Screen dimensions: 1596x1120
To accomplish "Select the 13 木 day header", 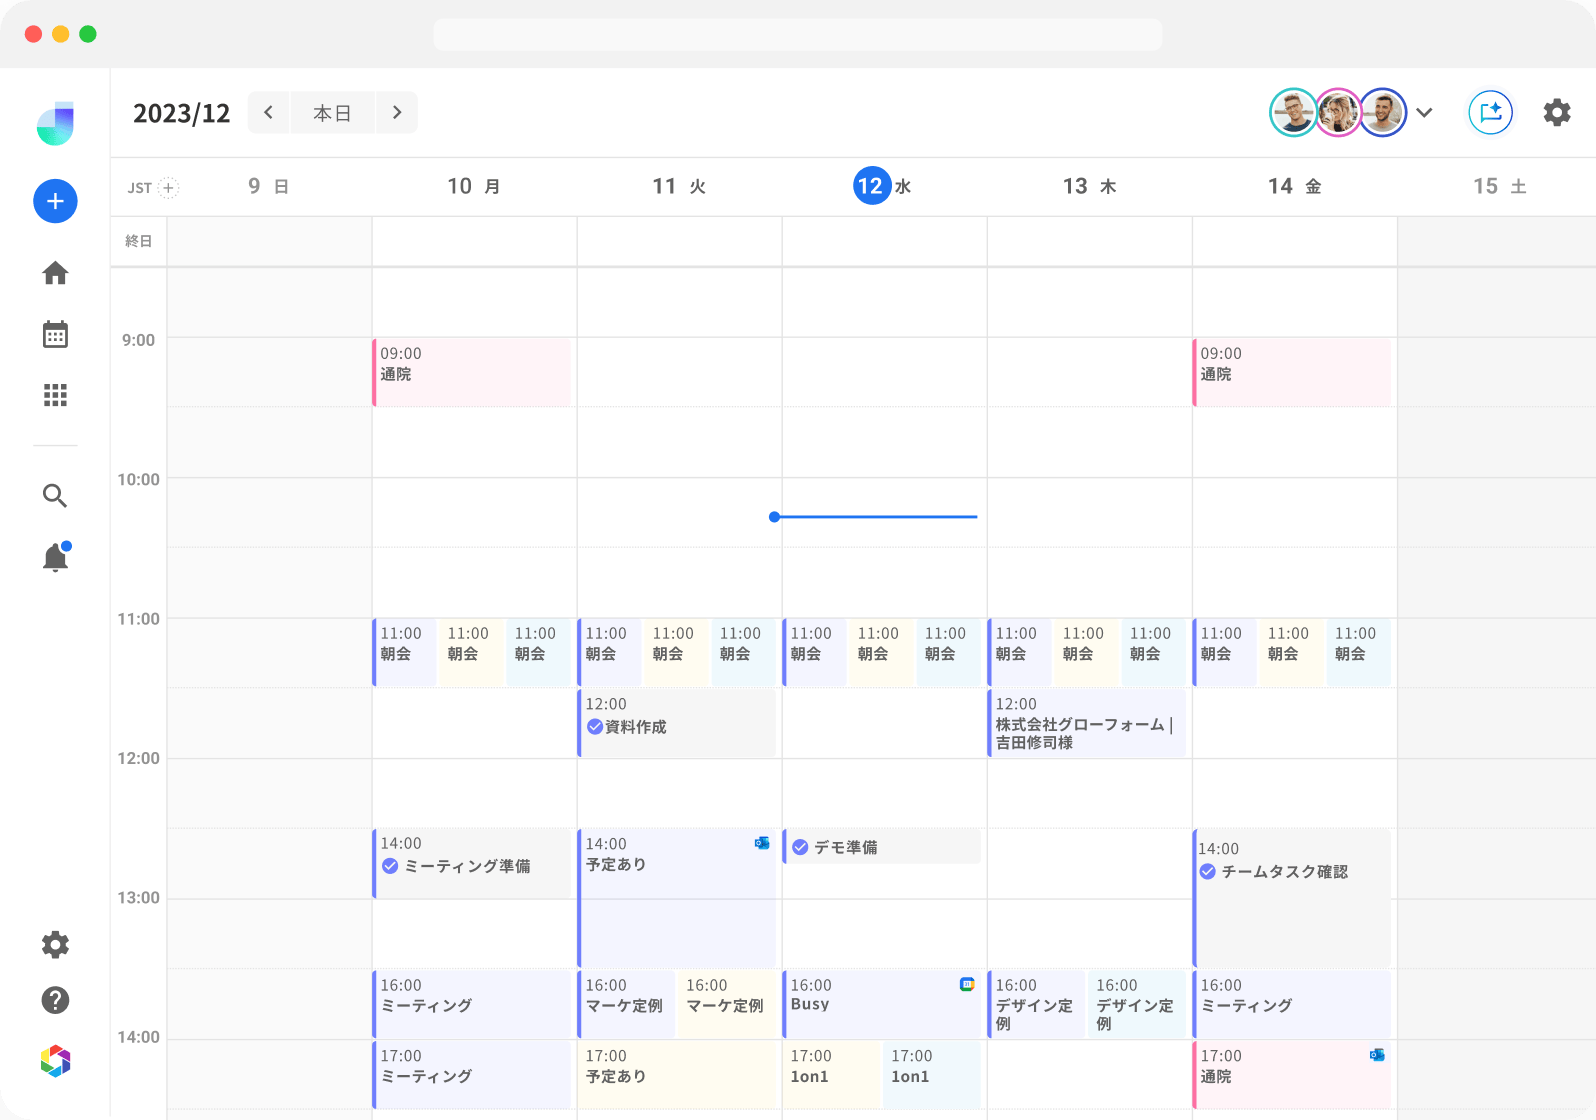I will (x=1089, y=186).
